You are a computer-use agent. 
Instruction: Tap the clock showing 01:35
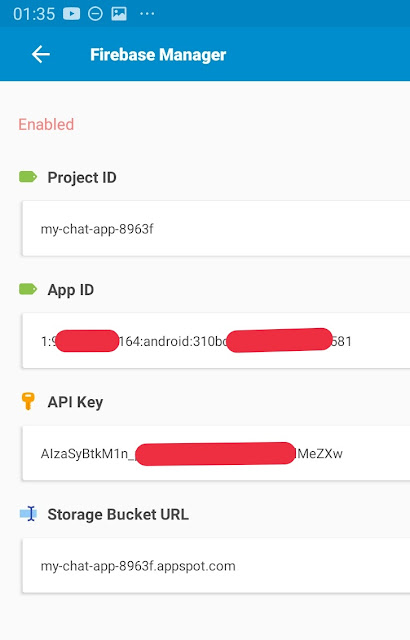[34, 14]
